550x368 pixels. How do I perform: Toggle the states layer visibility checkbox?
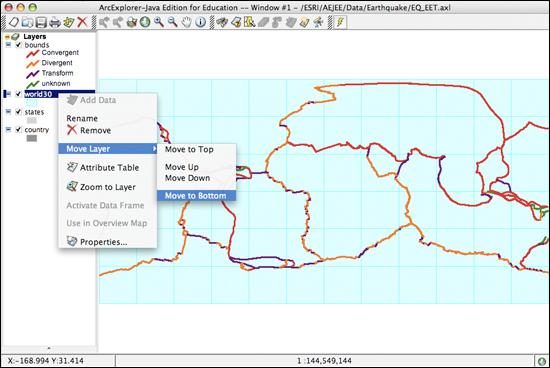point(19,112)
